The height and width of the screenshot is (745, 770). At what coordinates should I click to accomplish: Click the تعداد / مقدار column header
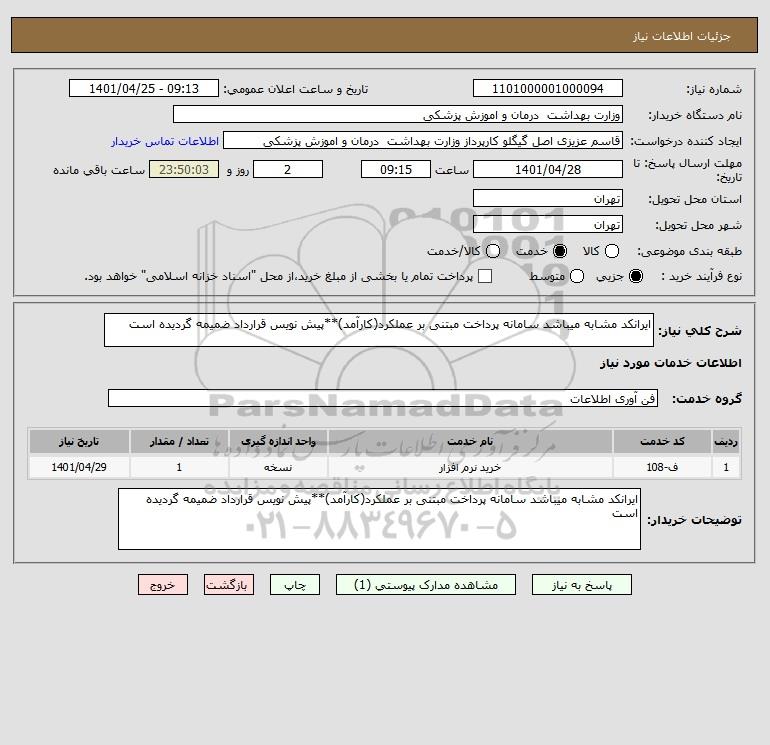(179, 441)
